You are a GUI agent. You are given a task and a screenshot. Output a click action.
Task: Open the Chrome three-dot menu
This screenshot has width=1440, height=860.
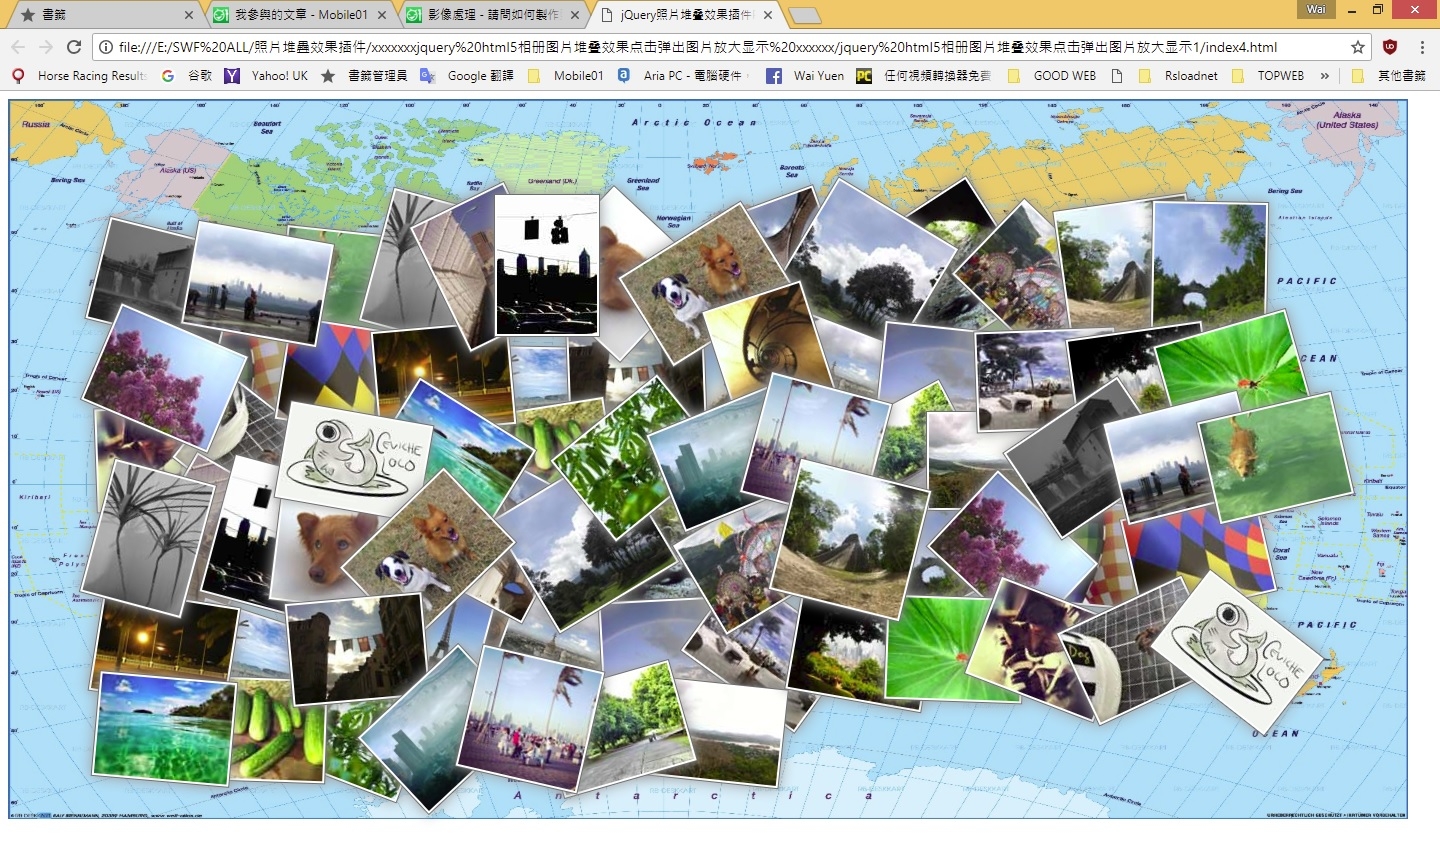[x=1422, y=47]
